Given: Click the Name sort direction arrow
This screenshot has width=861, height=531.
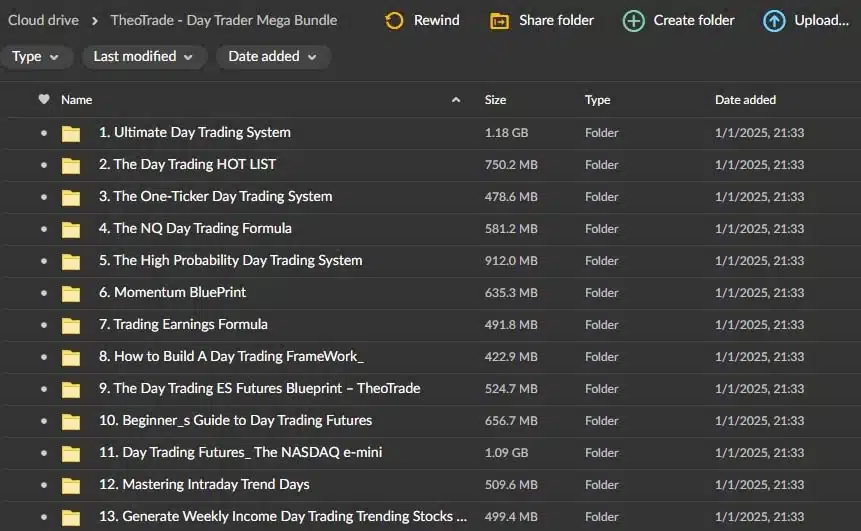Looking at the screenshot, I should coord(456,100).
